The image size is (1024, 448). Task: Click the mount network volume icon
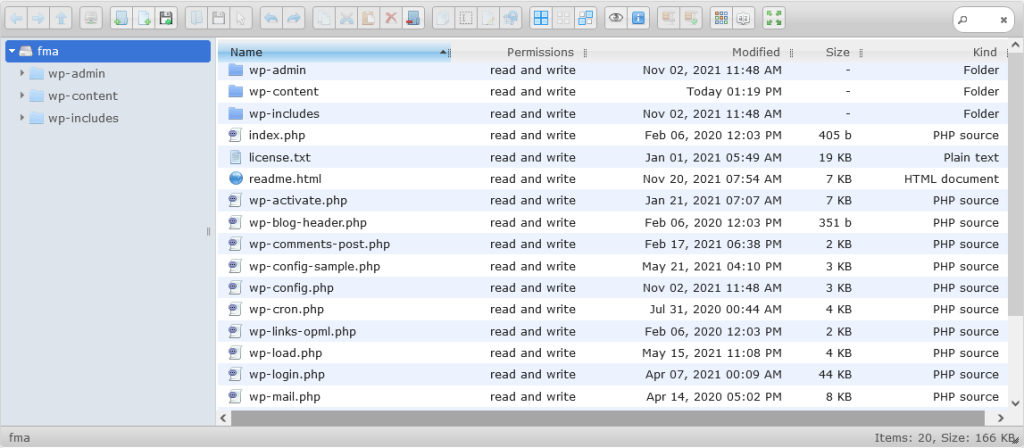[91, 18]
